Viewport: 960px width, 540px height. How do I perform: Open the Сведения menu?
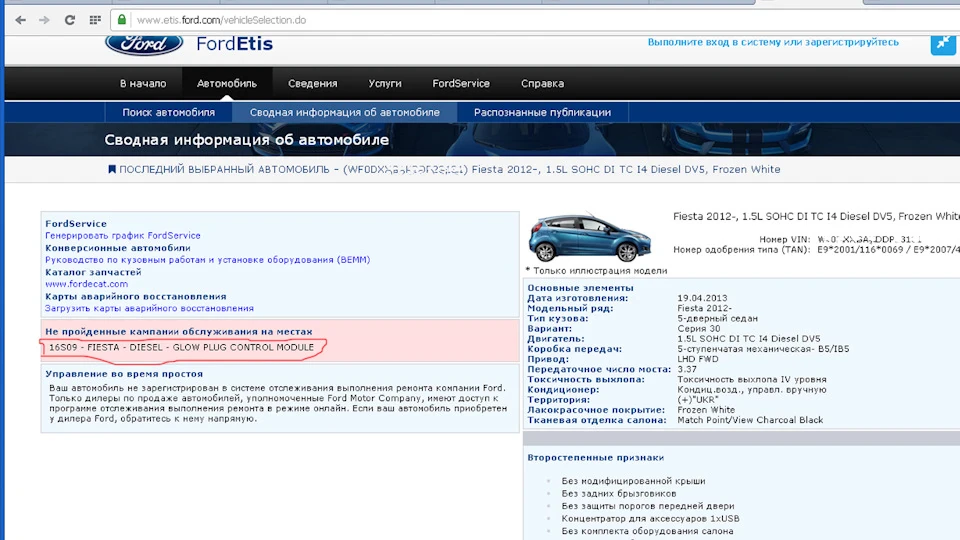click(312, 83)
